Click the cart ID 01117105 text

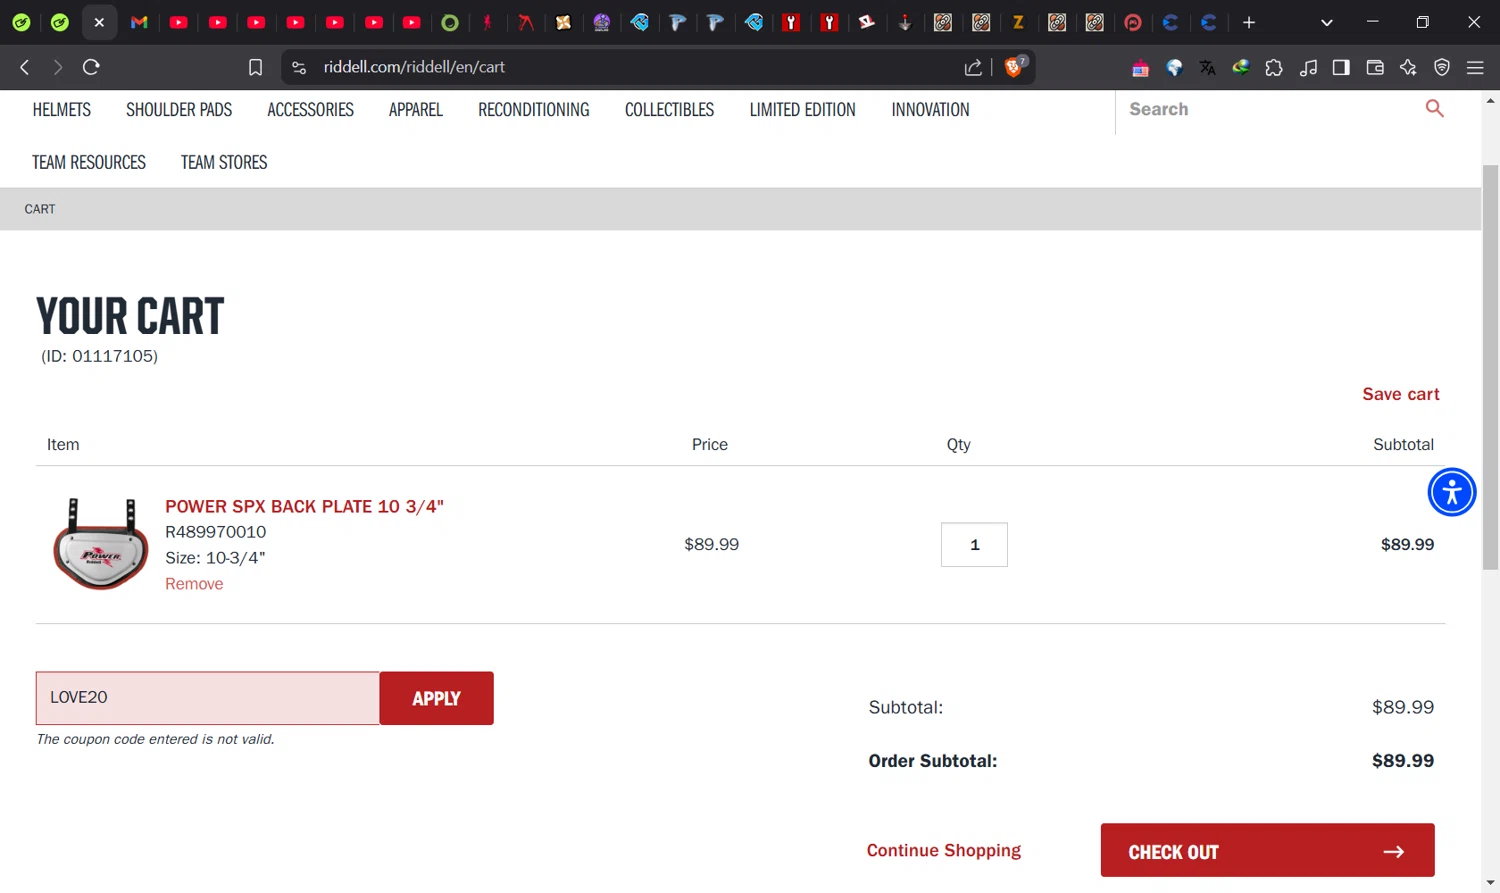tap(99, 356)
